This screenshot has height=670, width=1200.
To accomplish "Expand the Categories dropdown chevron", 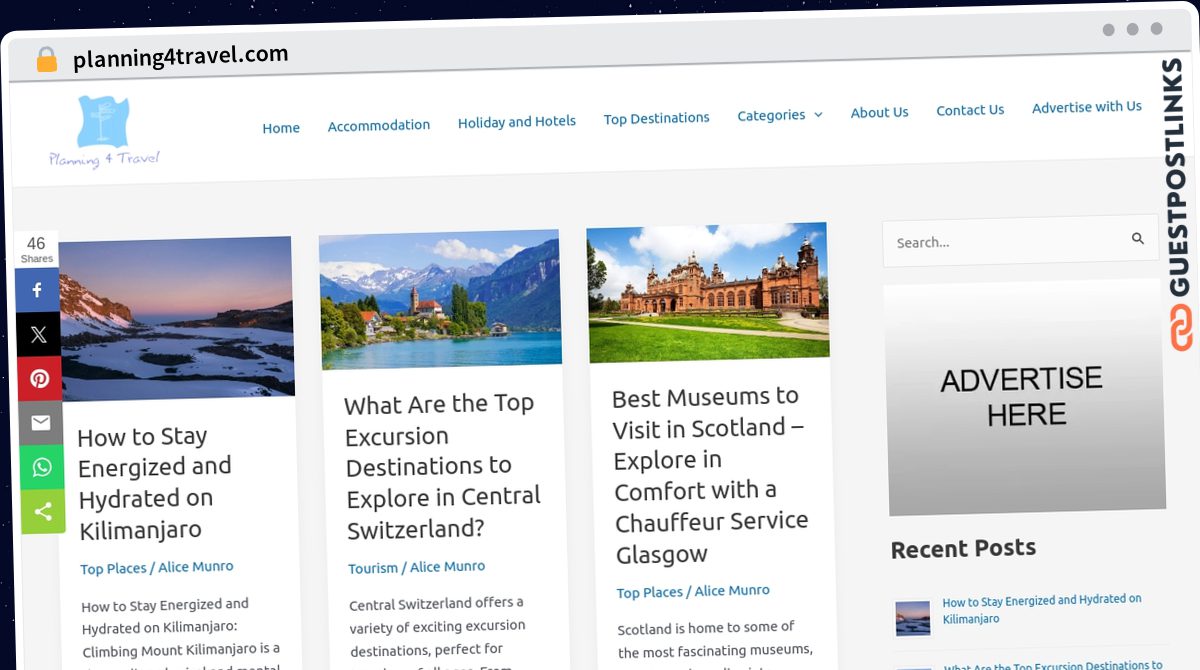I will tap(818, 115).
